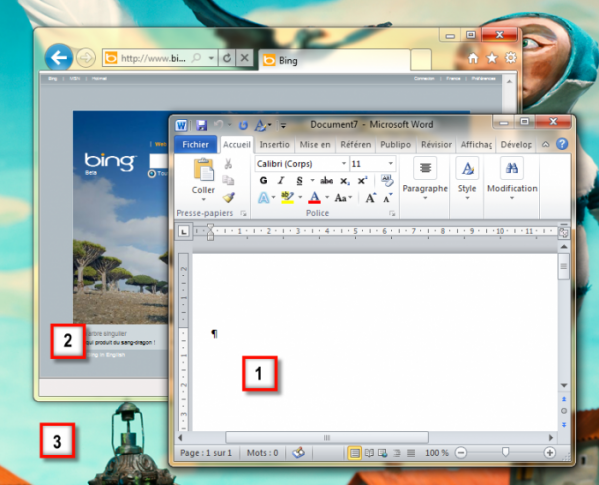Toggle superscript formatting (x²)
599x485 pixels.
[x=362, y=180]
